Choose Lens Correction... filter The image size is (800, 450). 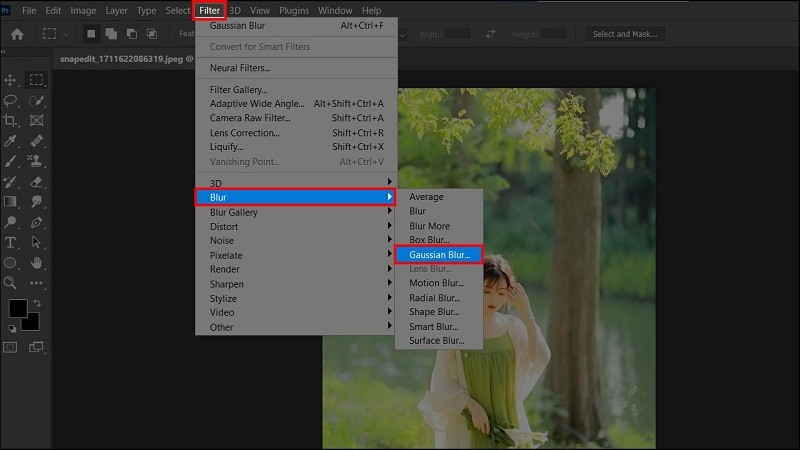click(x=296, y=132)
